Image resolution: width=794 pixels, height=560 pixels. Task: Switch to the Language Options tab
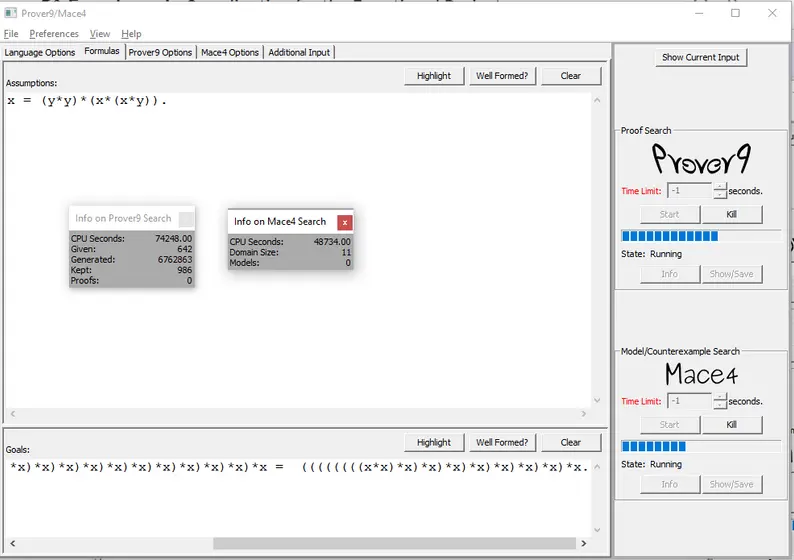point(40,52)
